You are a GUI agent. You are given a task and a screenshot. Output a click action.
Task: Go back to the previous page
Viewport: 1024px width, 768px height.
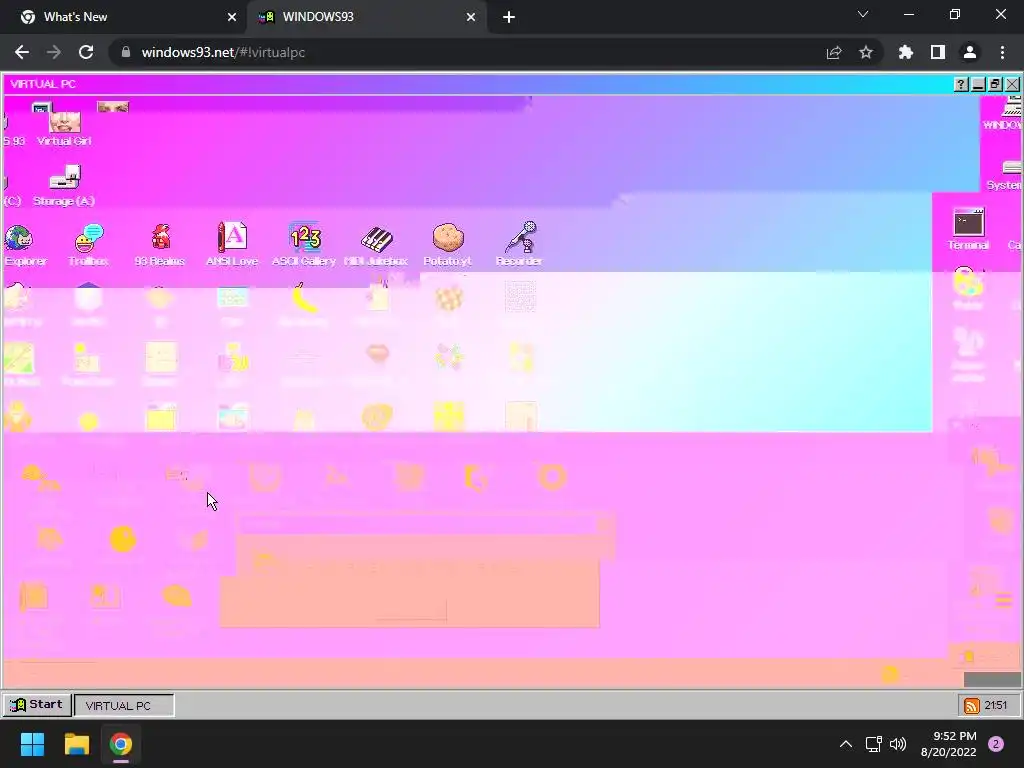click(x=22, y=52)
